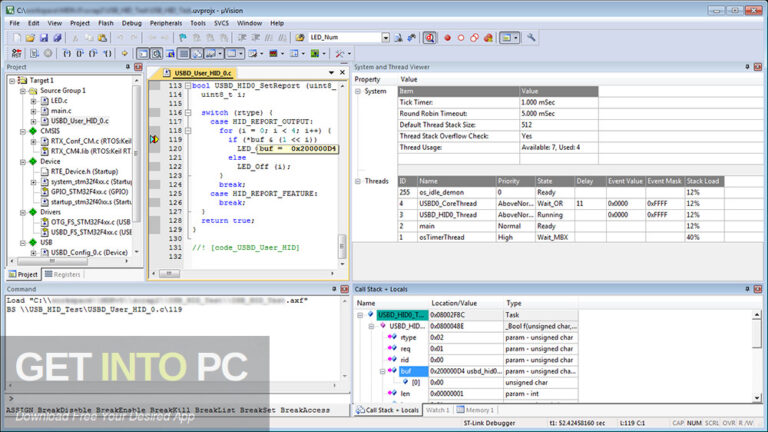Collapse the Threads section in viewer
This screenshot has width=768, height=432.
358,181
